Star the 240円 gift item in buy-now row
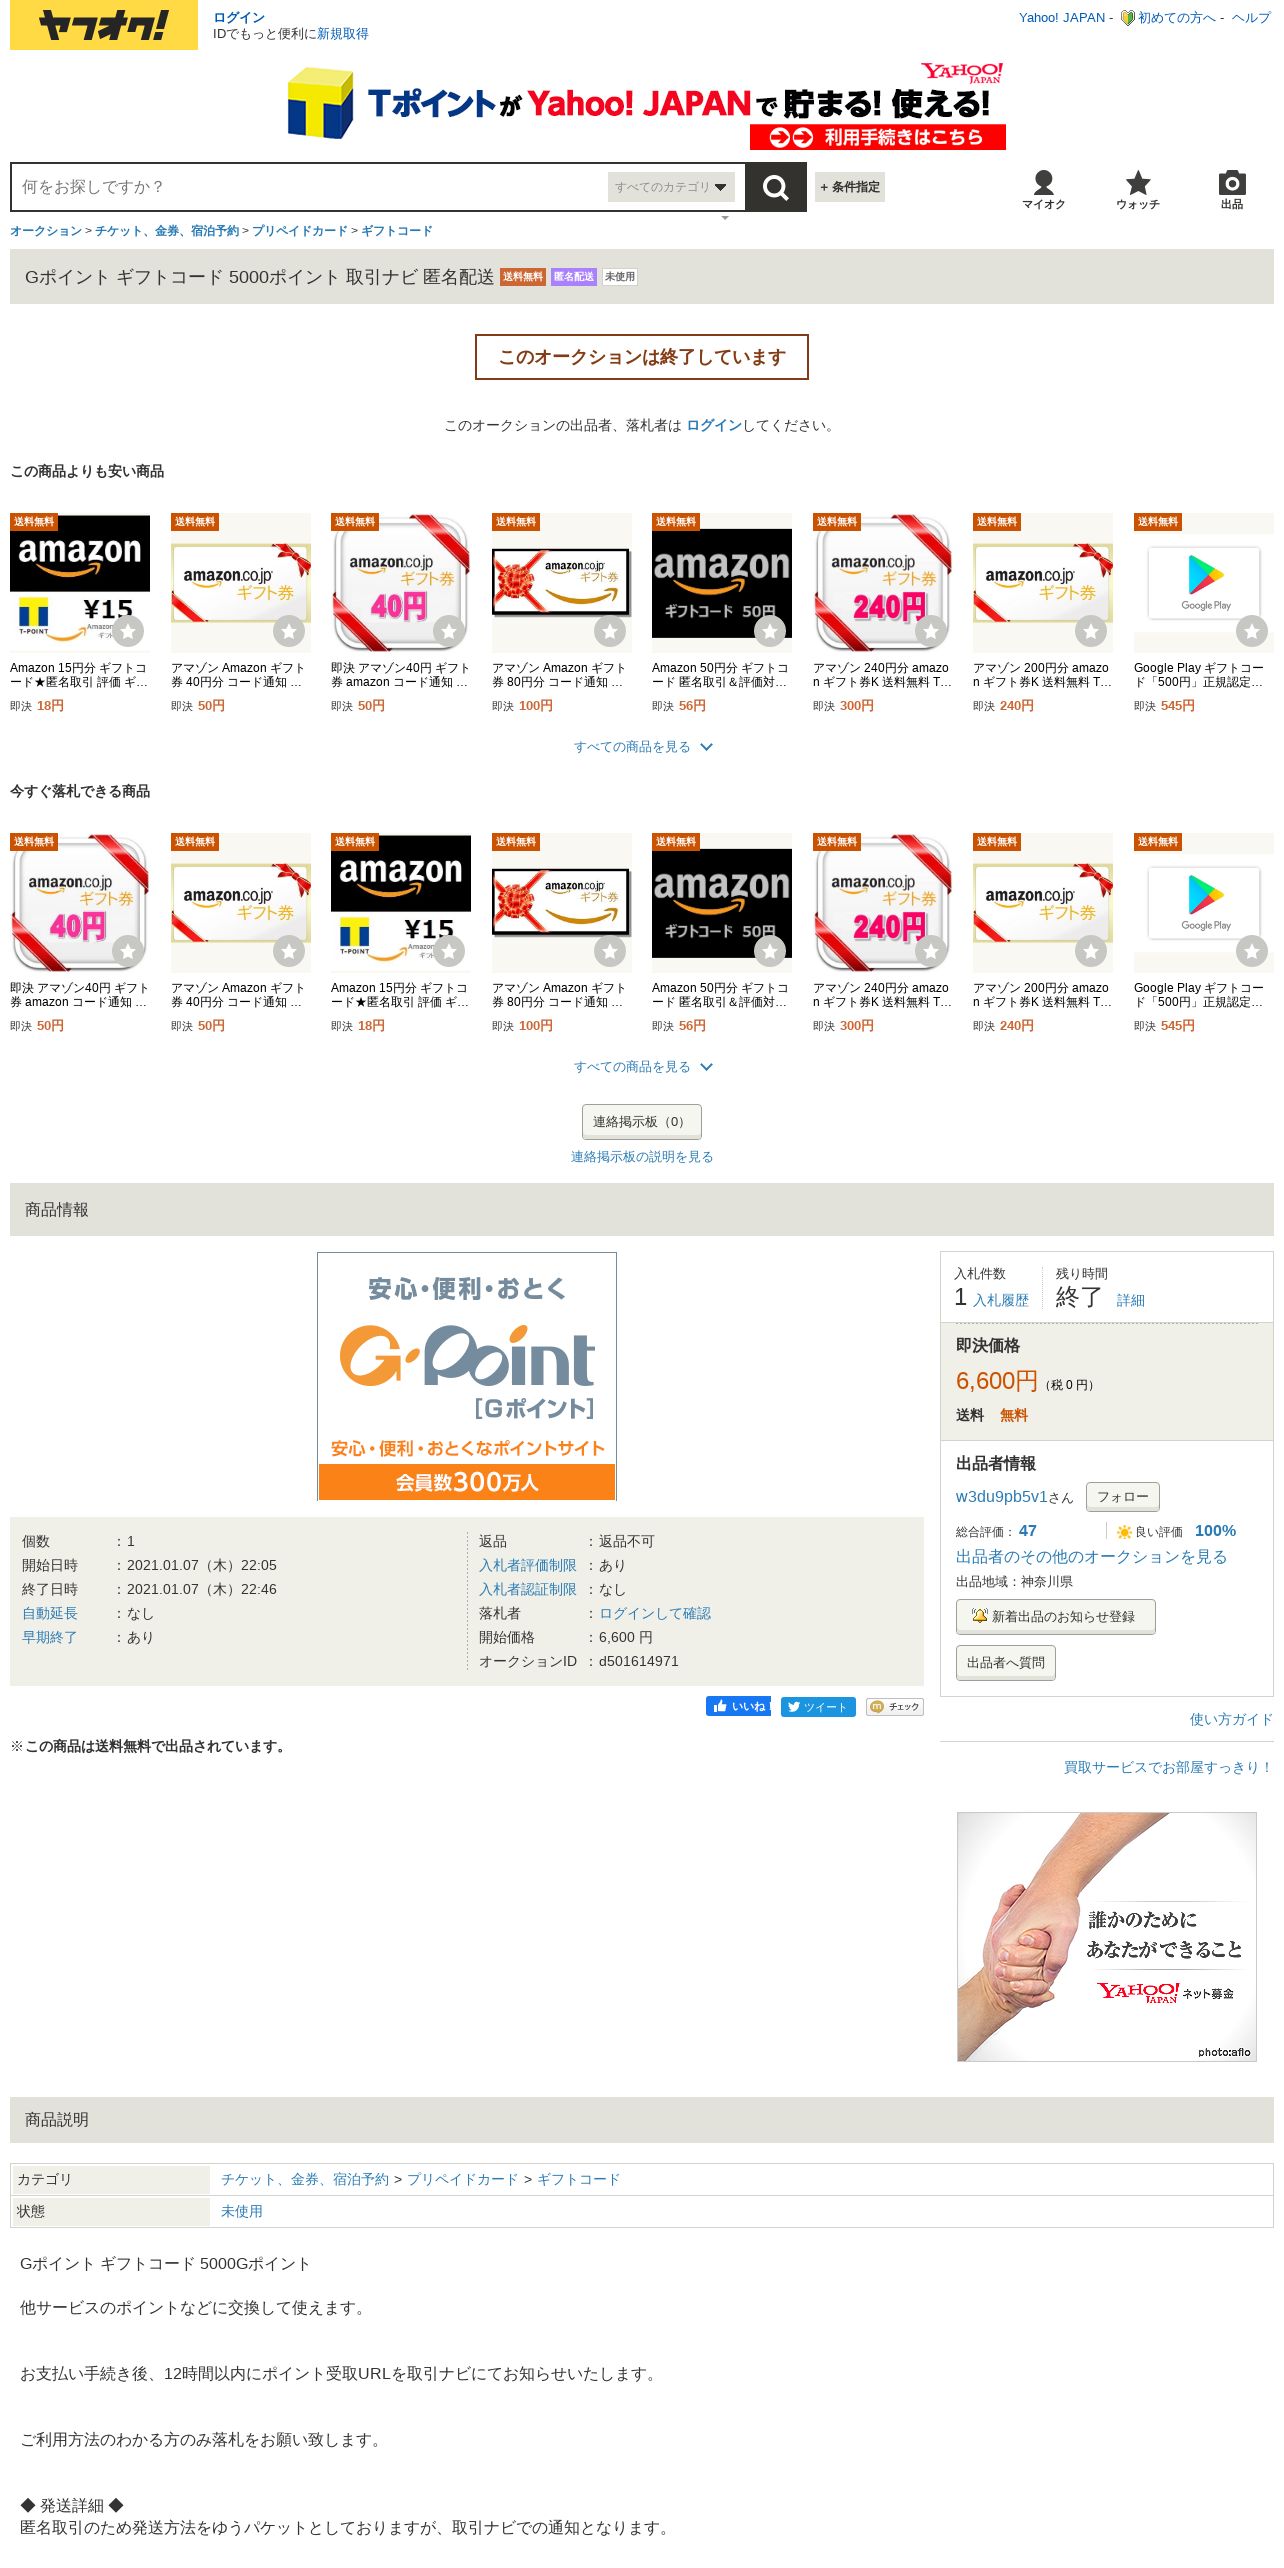This screenshot has height=2568, width=1284. [x=931, y=951]
